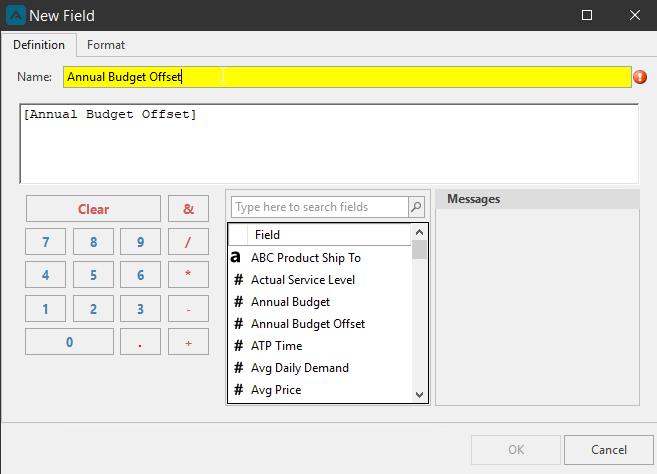657x474 pixels.
Task: Click the field list scroll down arrow
Action: tap(419, 395)
